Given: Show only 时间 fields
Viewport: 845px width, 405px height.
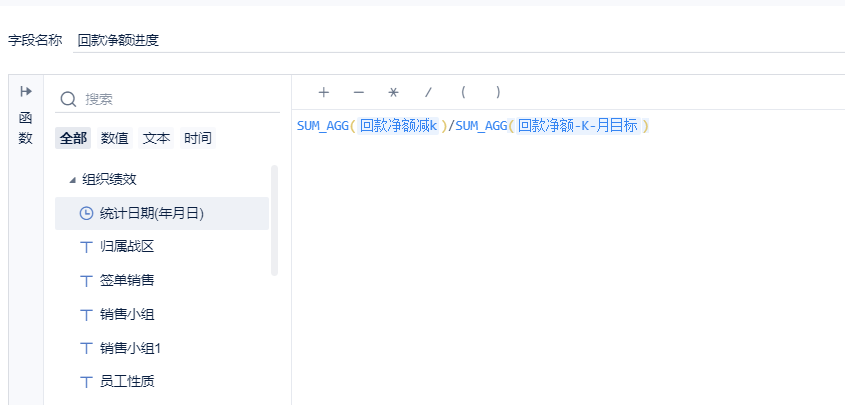Looking at the screenshot, I should coord(197,138).
